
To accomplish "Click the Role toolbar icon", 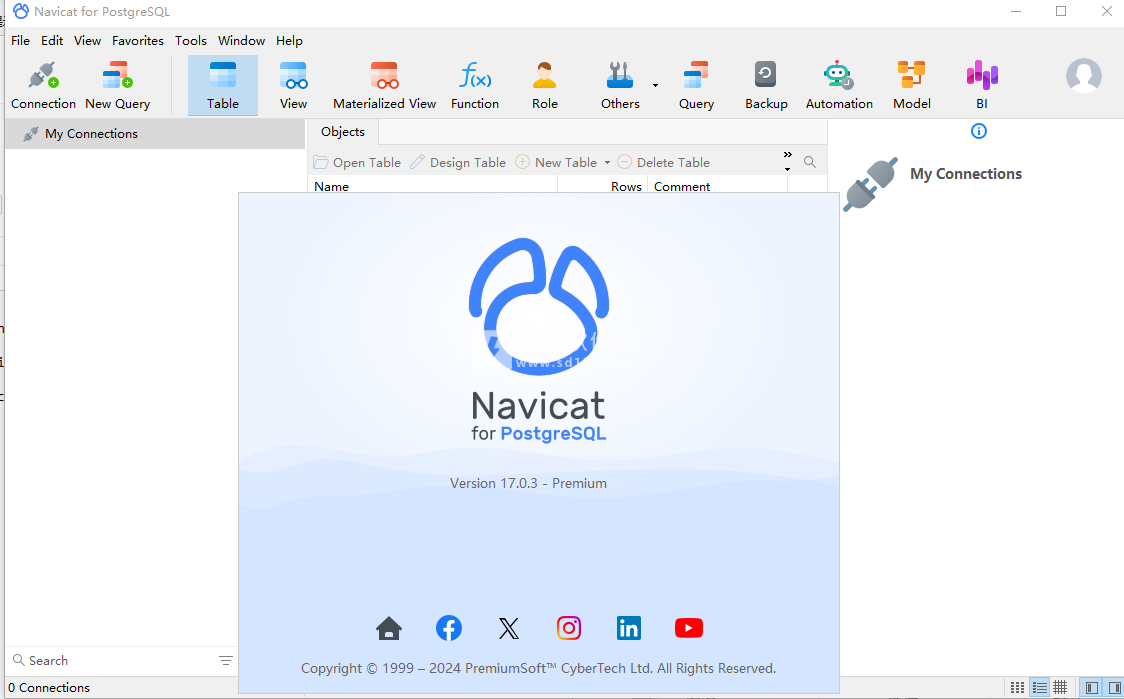I will click(x=544, y=85).
